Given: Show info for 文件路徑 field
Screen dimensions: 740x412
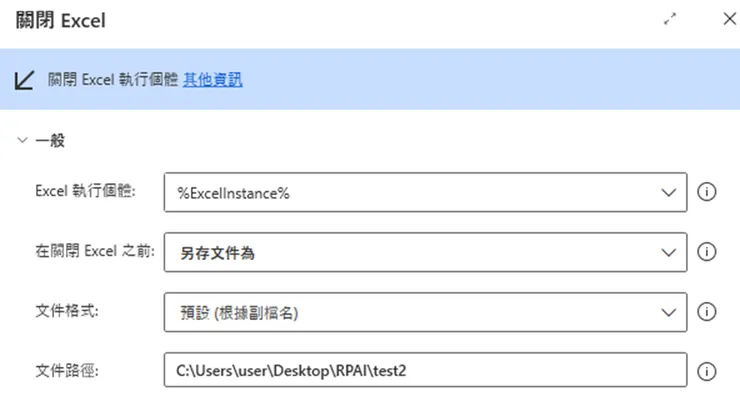Looking at the screenshot, I should (x=706, y=371).
